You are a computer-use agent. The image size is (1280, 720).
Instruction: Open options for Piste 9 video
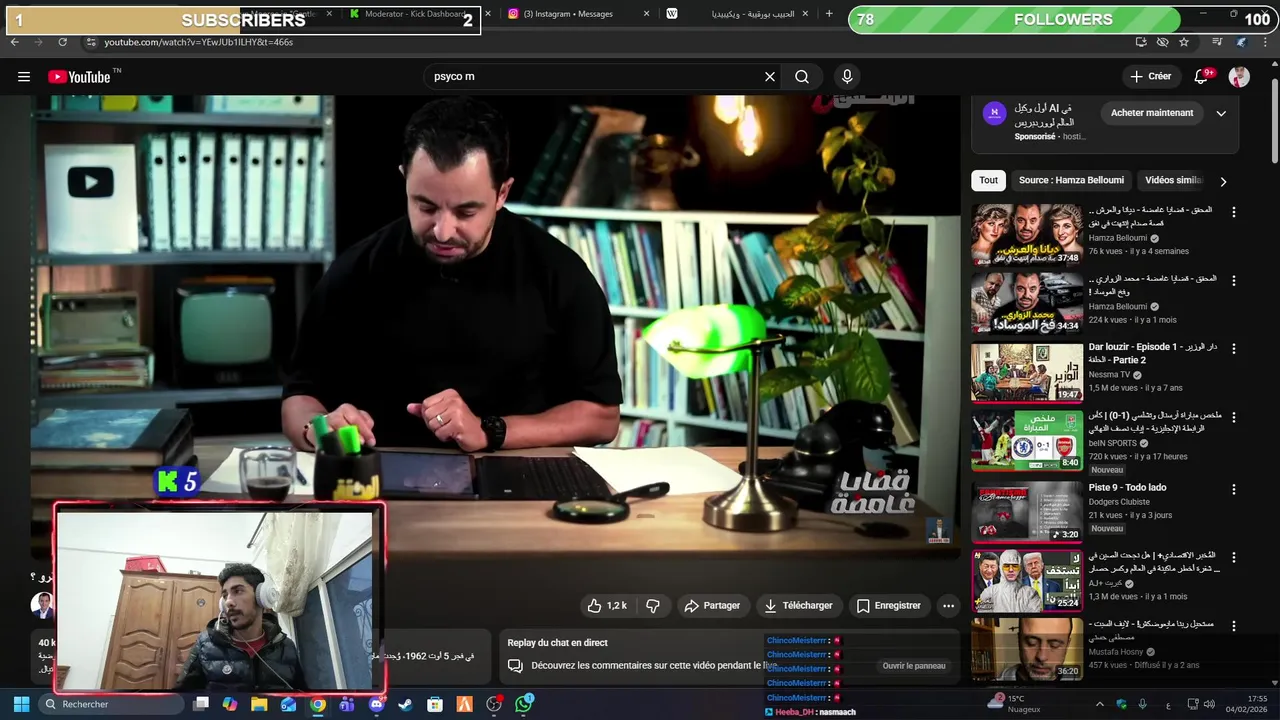(x=1234, y=489)
